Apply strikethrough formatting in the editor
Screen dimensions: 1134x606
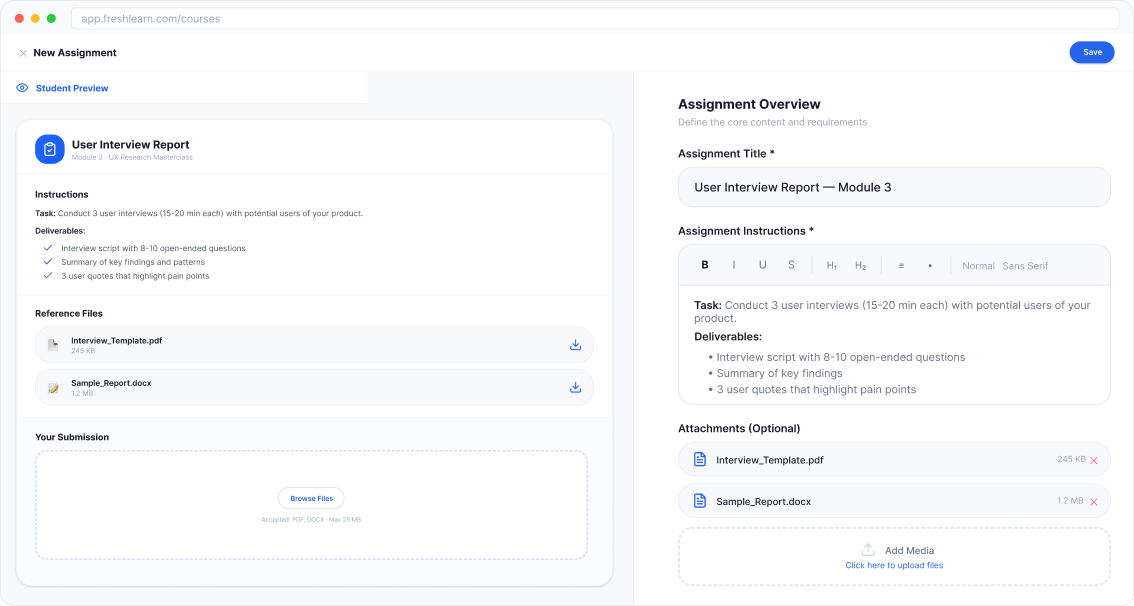(x=791, y=265)
